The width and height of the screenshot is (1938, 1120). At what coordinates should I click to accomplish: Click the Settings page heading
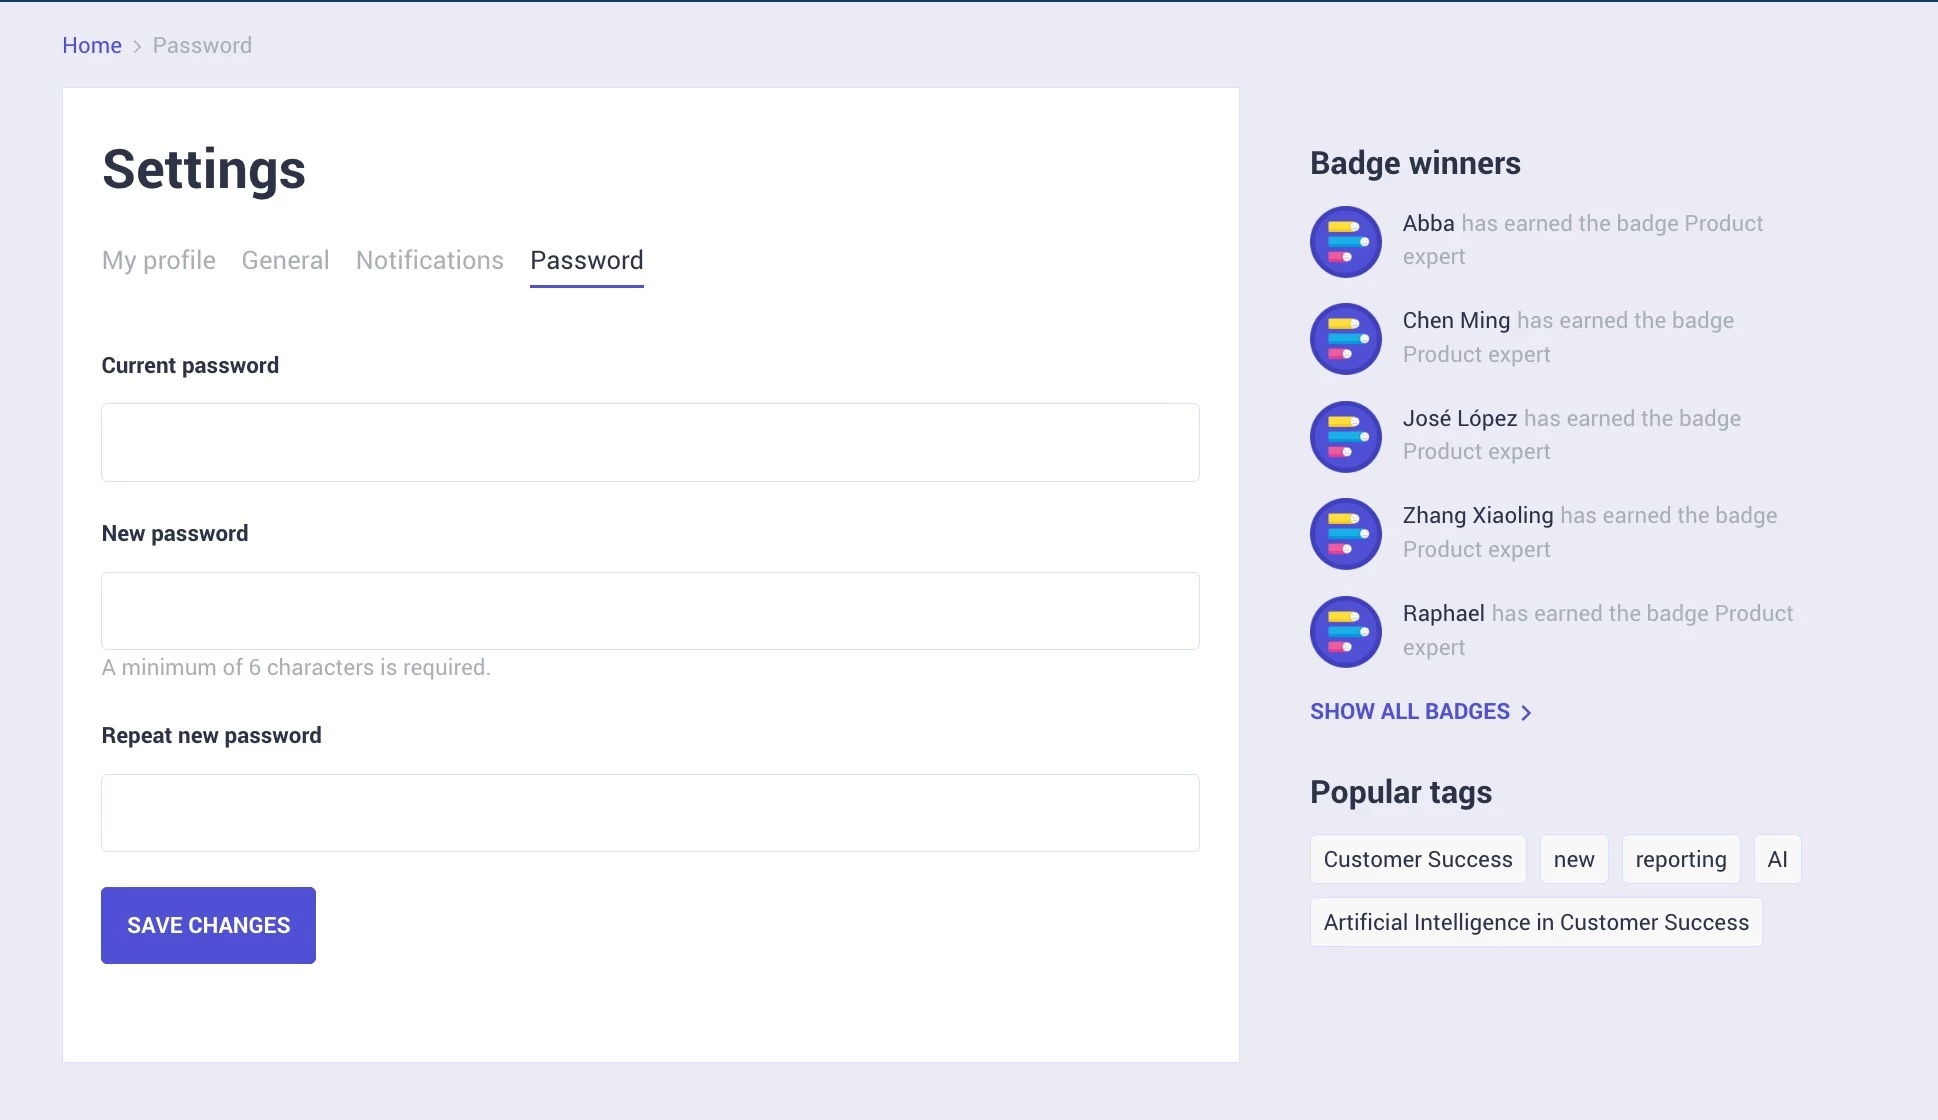click(x=204, y=169)
